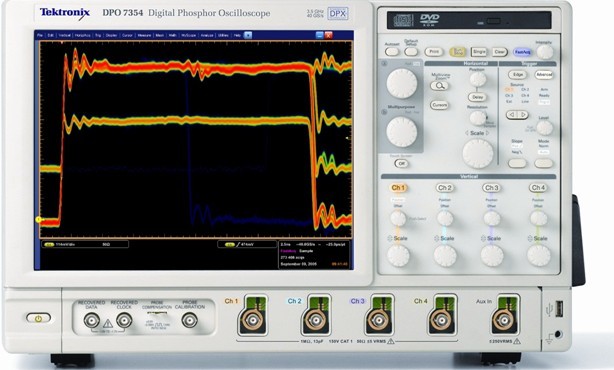This screenshot has width=614, height=370.
Task: Open the dropdown arrow after Help menu
Action: coord(248,35)
